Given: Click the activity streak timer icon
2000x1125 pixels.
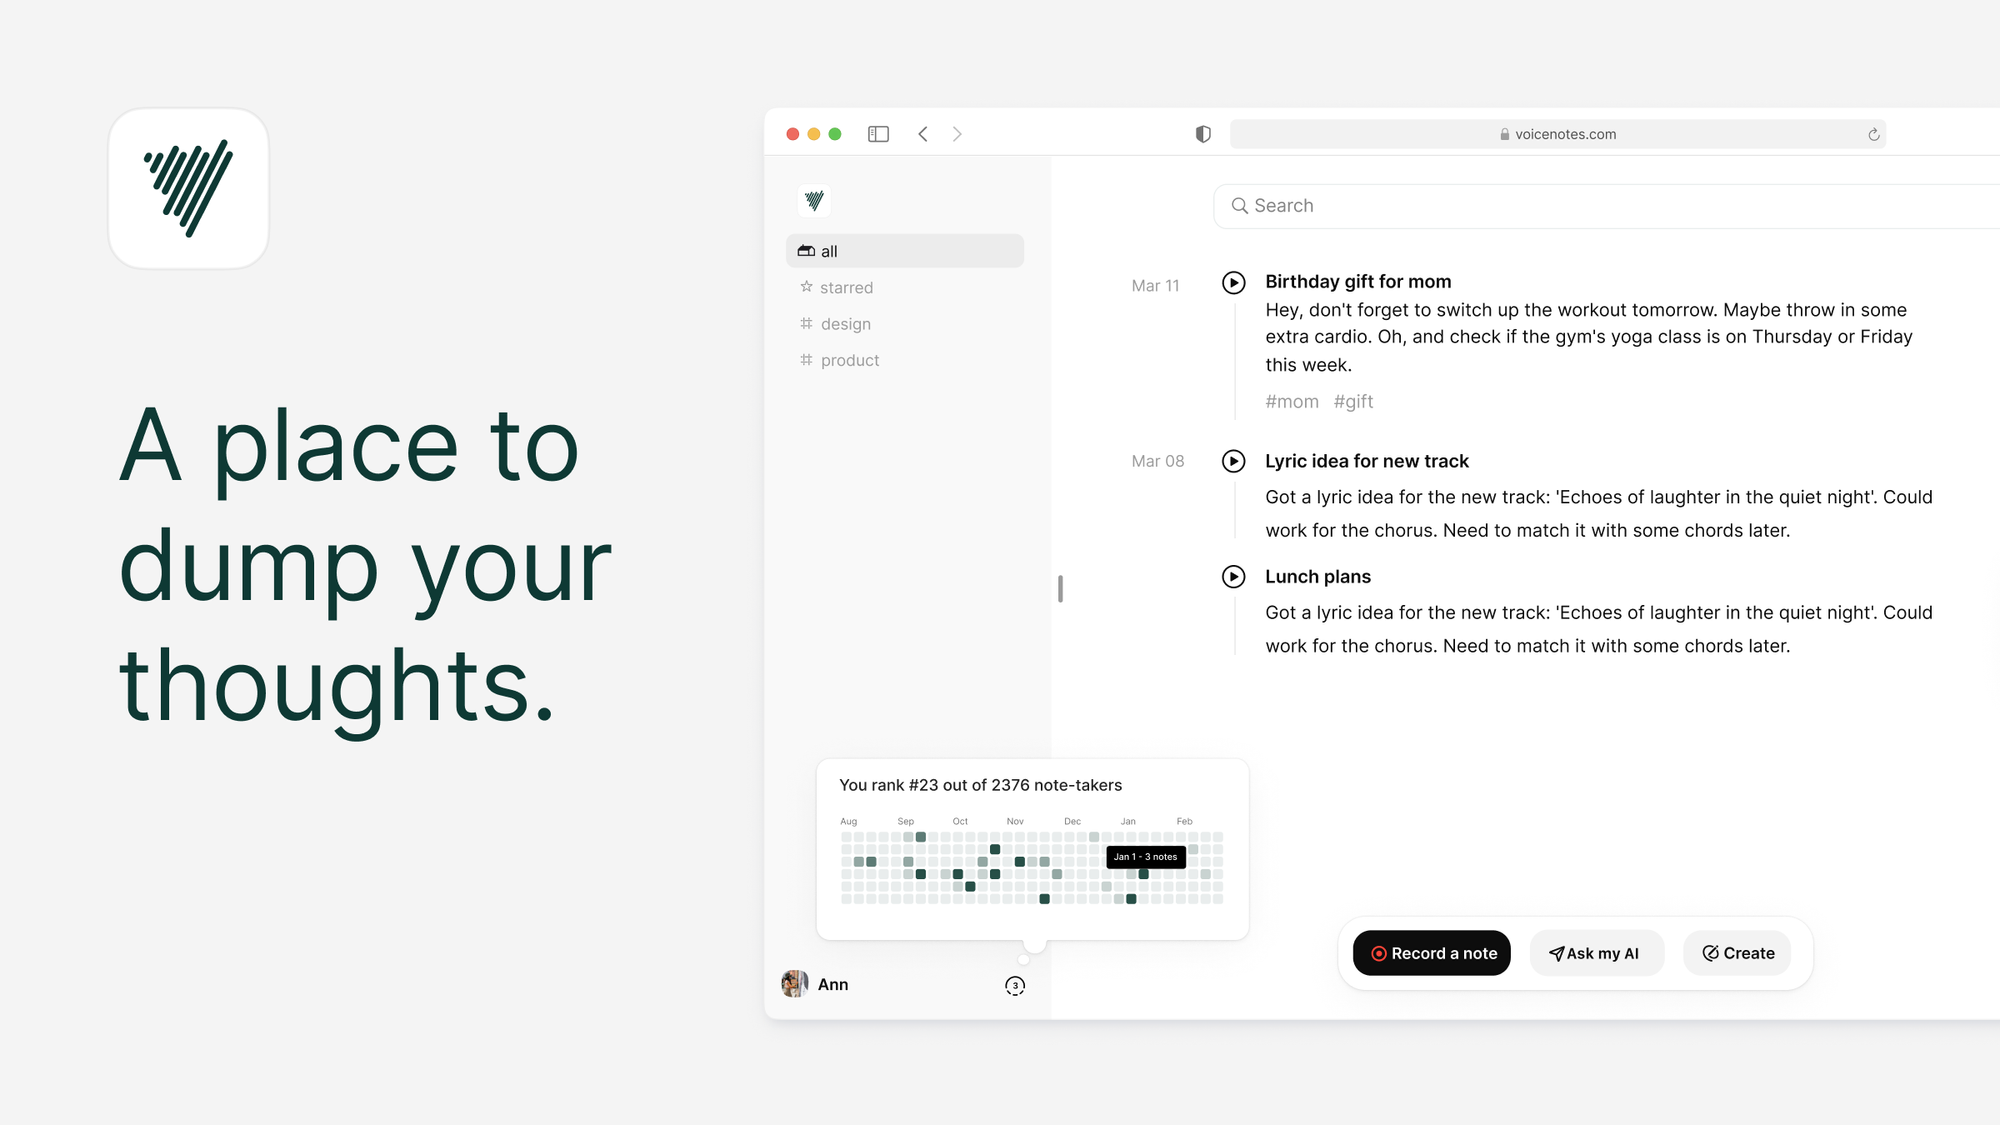Looking at the screenshot, I should coord(1016,984).
